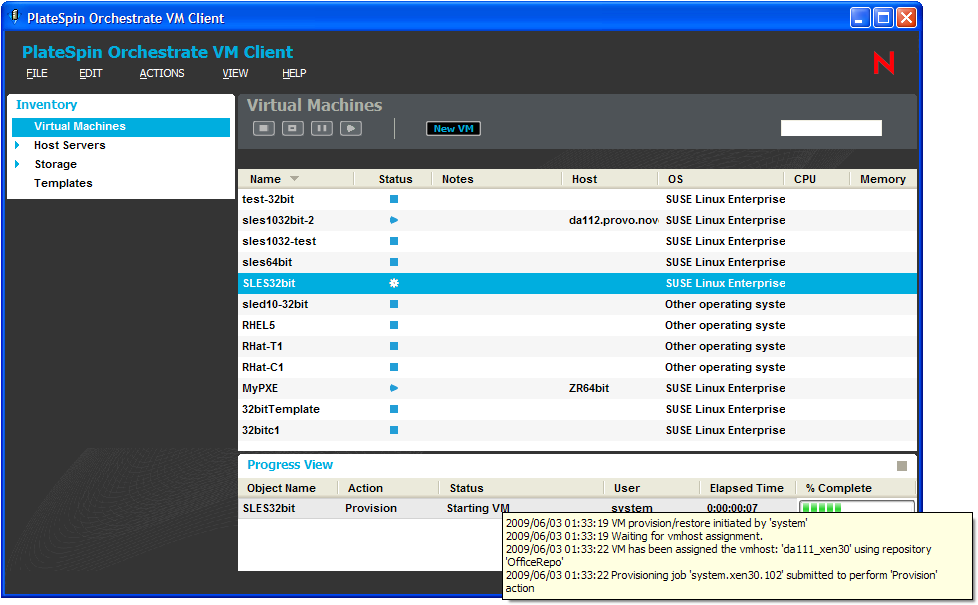978x605 pixels.
Task: Click the running status icon of MyPXE
Action: tap(394, 388)
